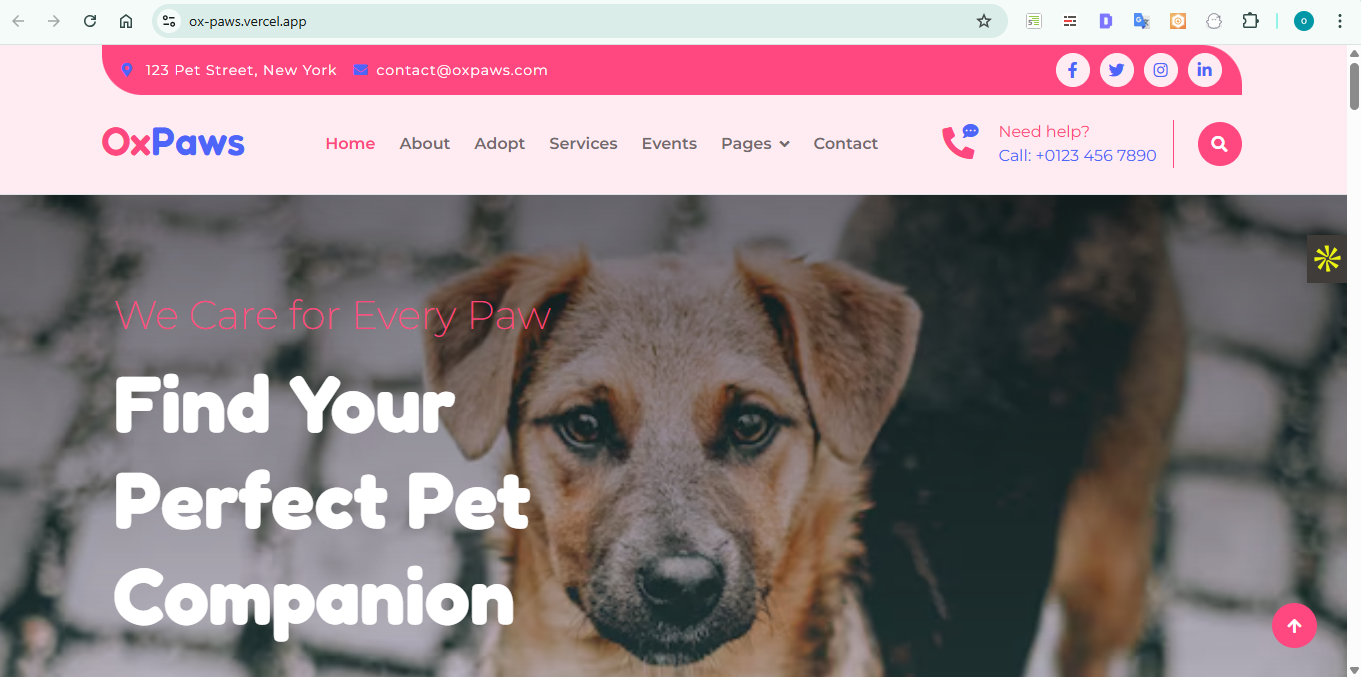This screenshot has width=1361, height=677.
Task: Select the Services nav item
Action: pos(583,144)
